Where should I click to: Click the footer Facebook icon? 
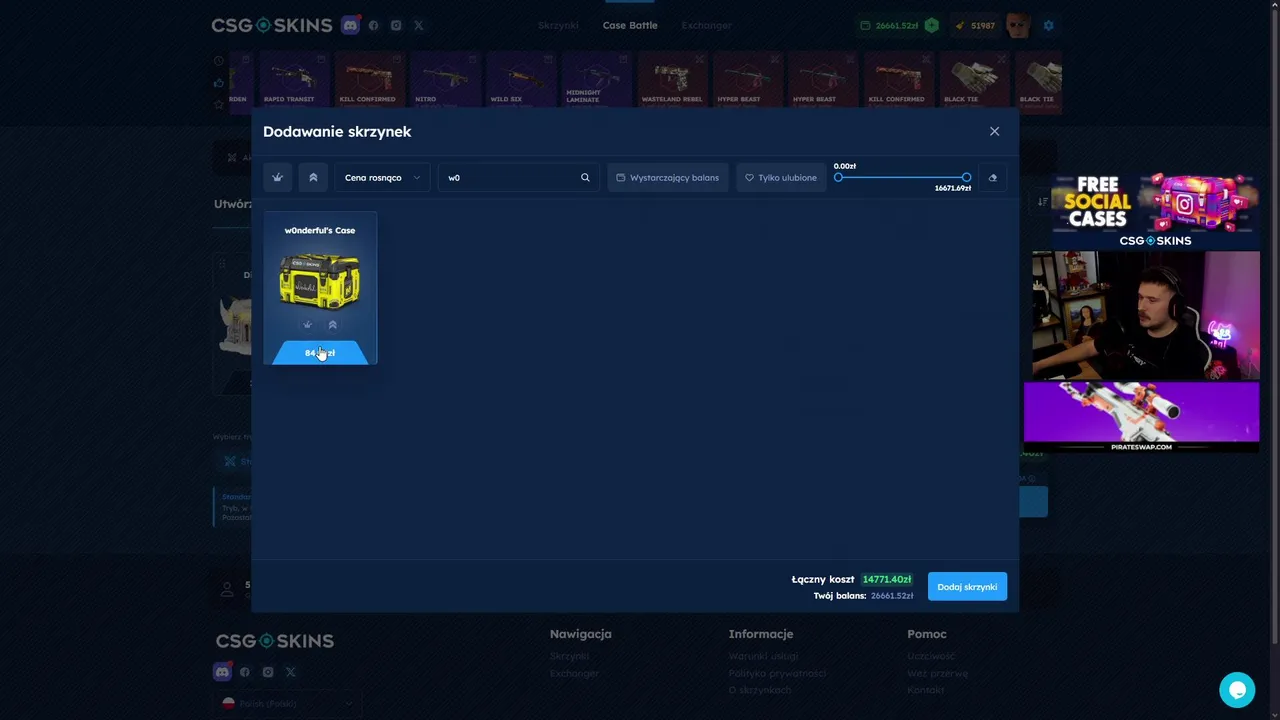tap(245, 672)
